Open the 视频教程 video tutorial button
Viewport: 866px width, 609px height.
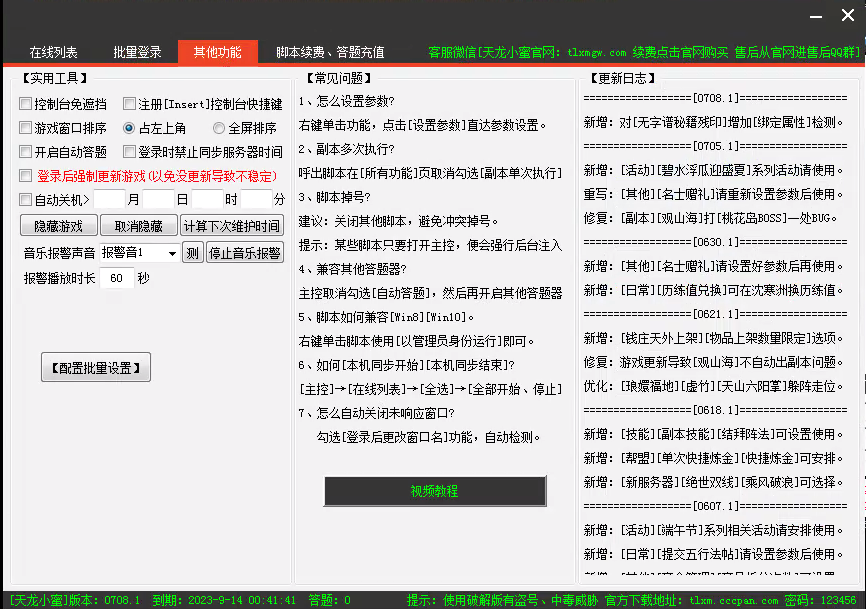coord(435,491)
